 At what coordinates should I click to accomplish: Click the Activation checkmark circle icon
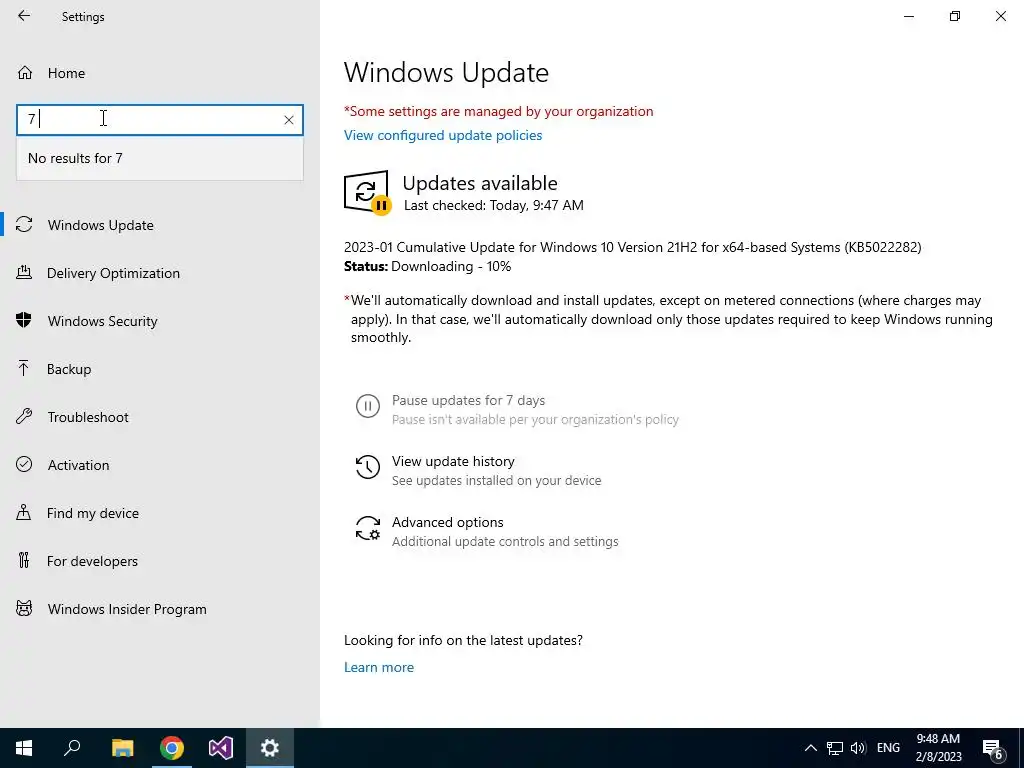tap(24, 464)
